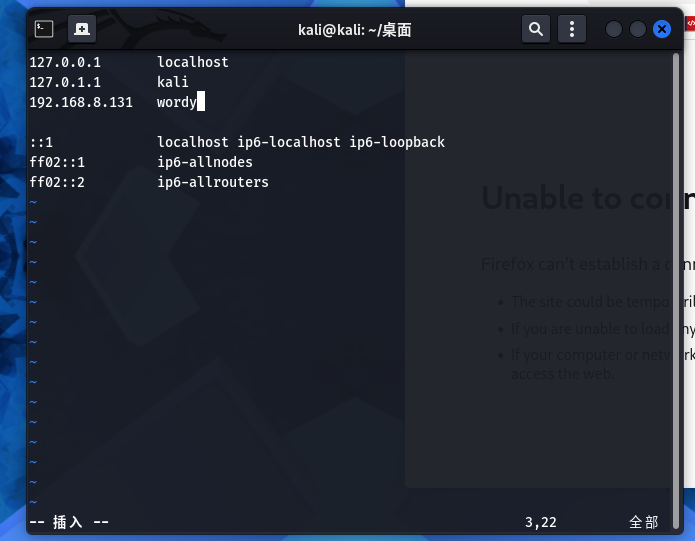Click the terminal icon in the title bar
Viewport: 695px width, 541px height.
pyautogui.click(x=44, y=29)
